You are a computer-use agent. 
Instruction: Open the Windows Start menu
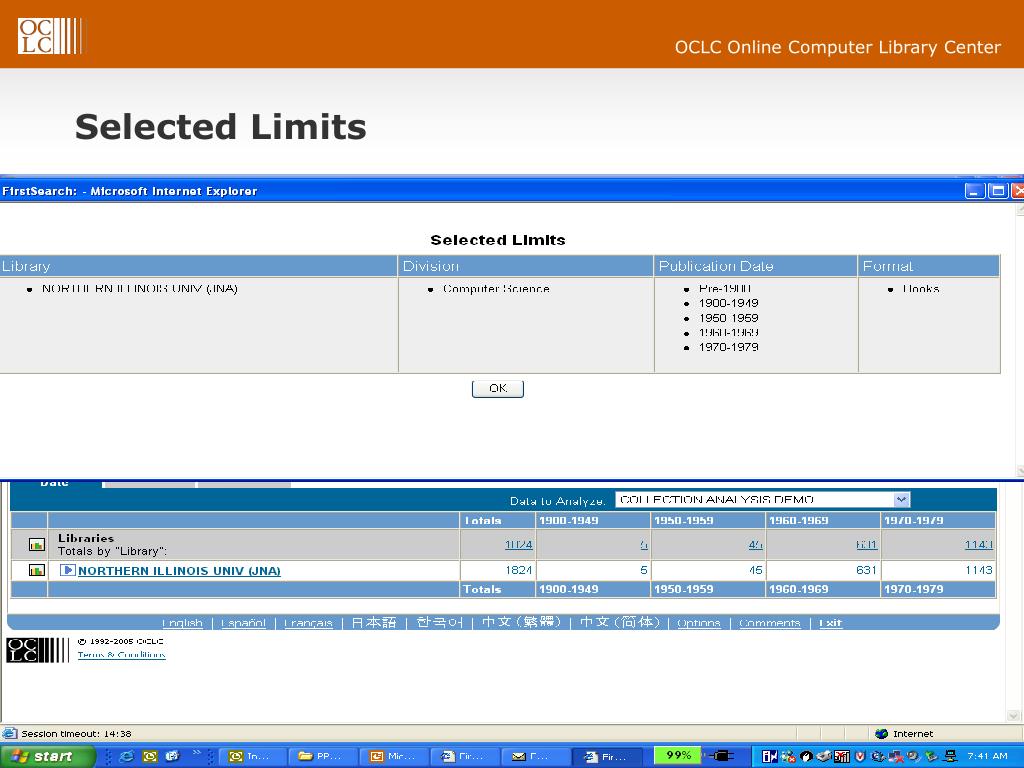[47, 756]
